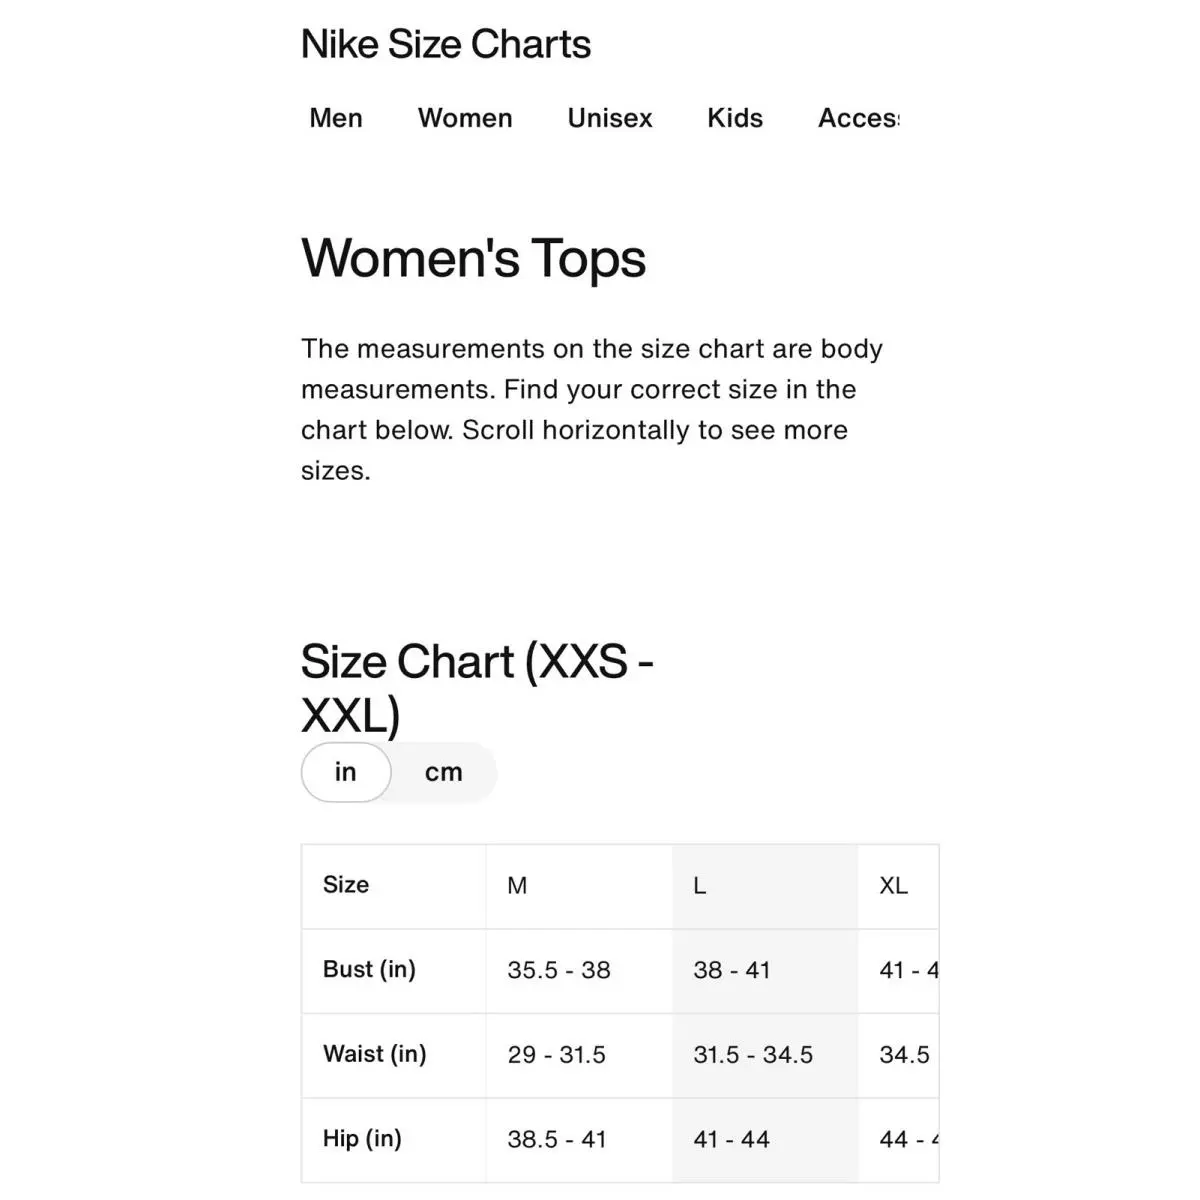
Task: Click the XL size column header
Action: pos(898,886)
